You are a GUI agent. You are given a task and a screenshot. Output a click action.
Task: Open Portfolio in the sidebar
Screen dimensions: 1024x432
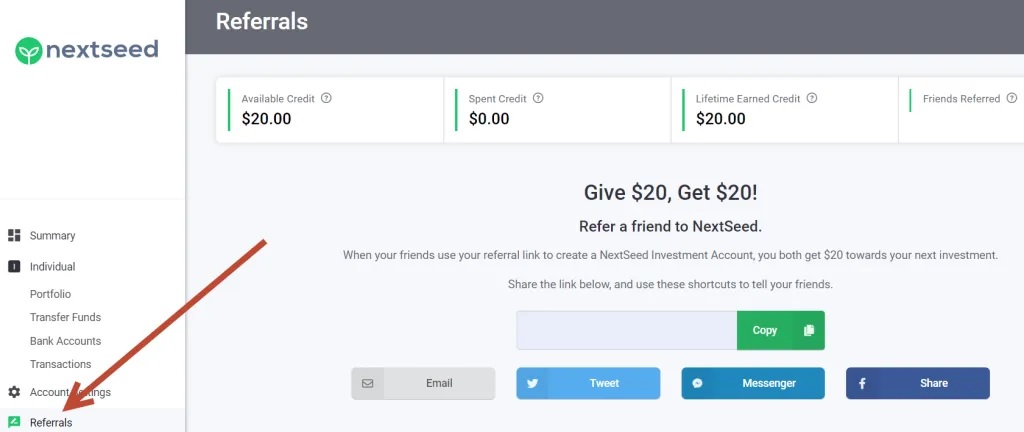pos(50,294)
